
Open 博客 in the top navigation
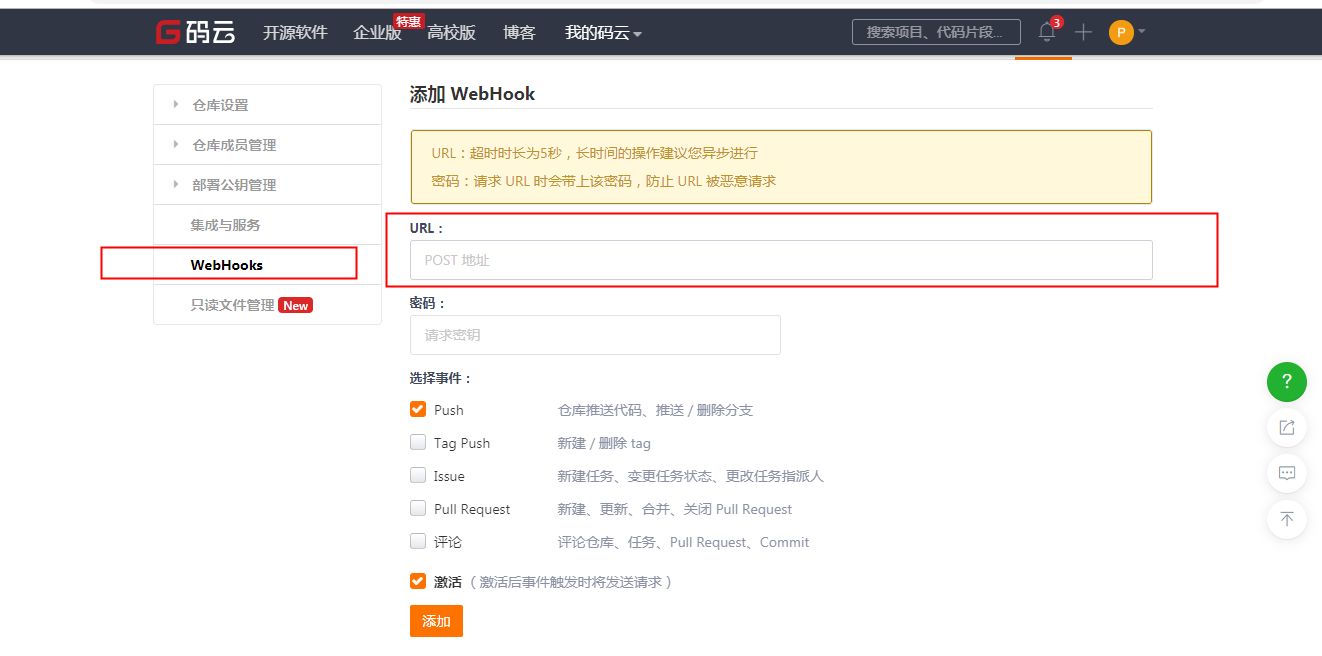point(519,33)
